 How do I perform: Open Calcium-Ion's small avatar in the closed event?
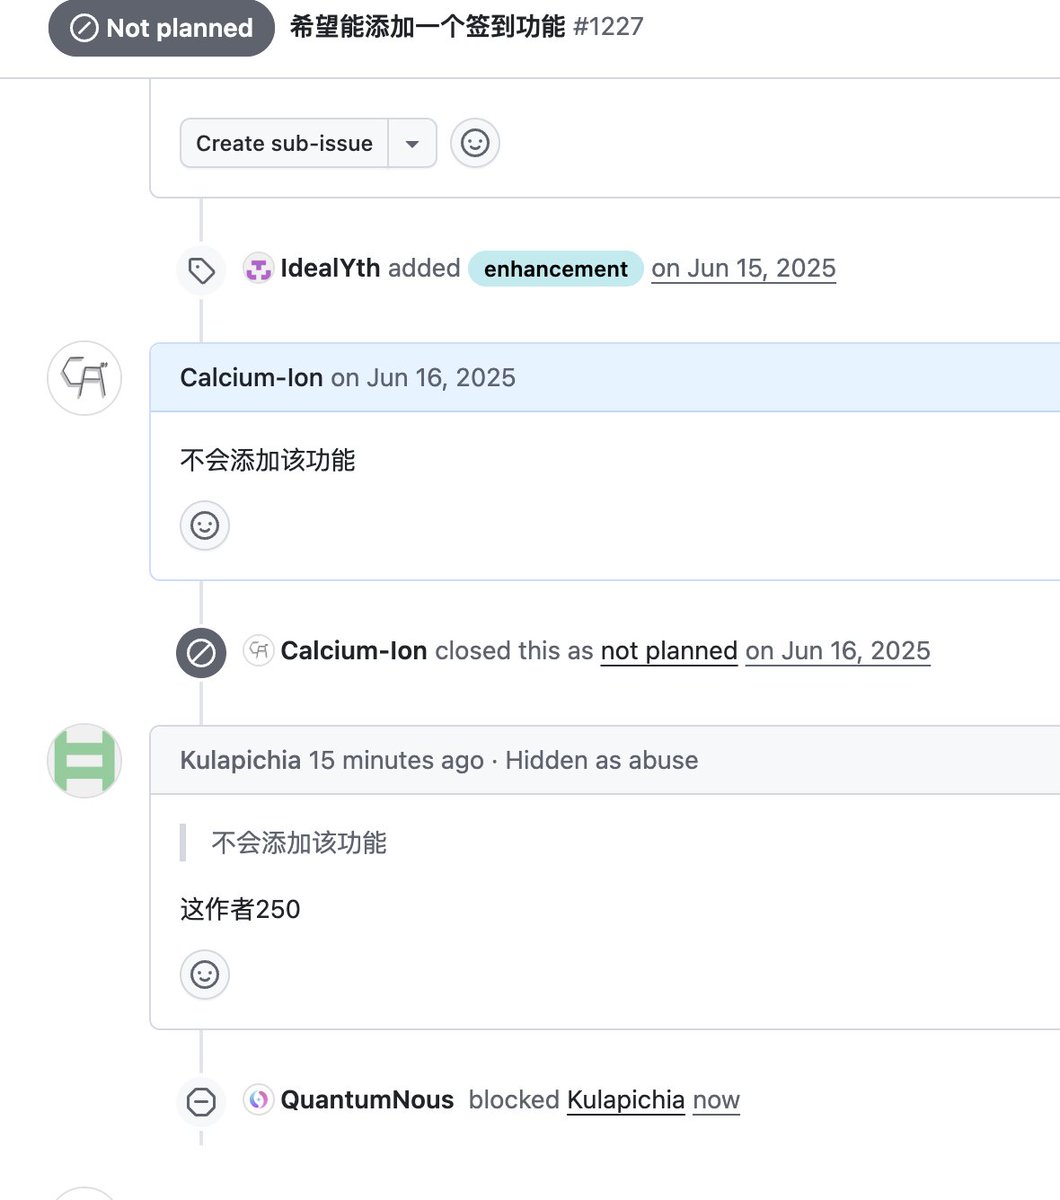tap(259, 651)
